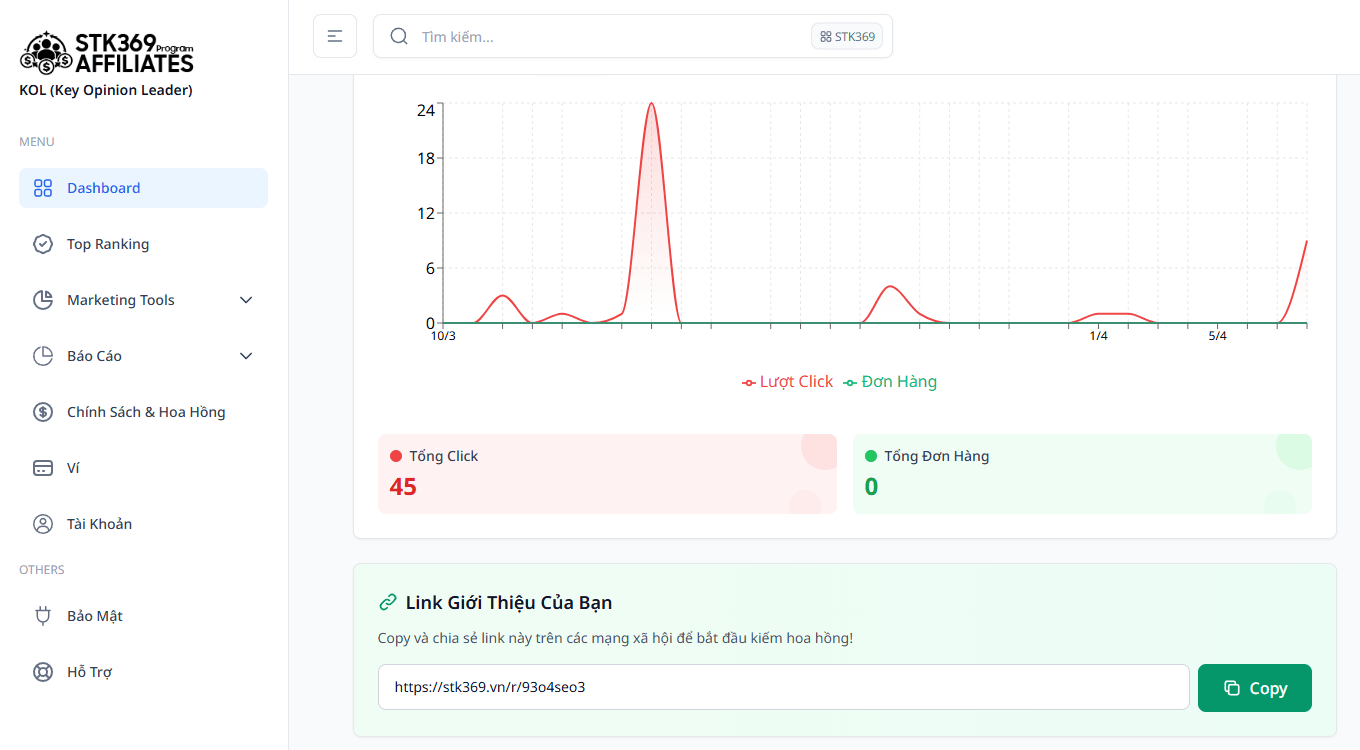This screenshot has height=750, width=1360.
Task: Open the STK369 selector in search bar
Action: (847, 37)
